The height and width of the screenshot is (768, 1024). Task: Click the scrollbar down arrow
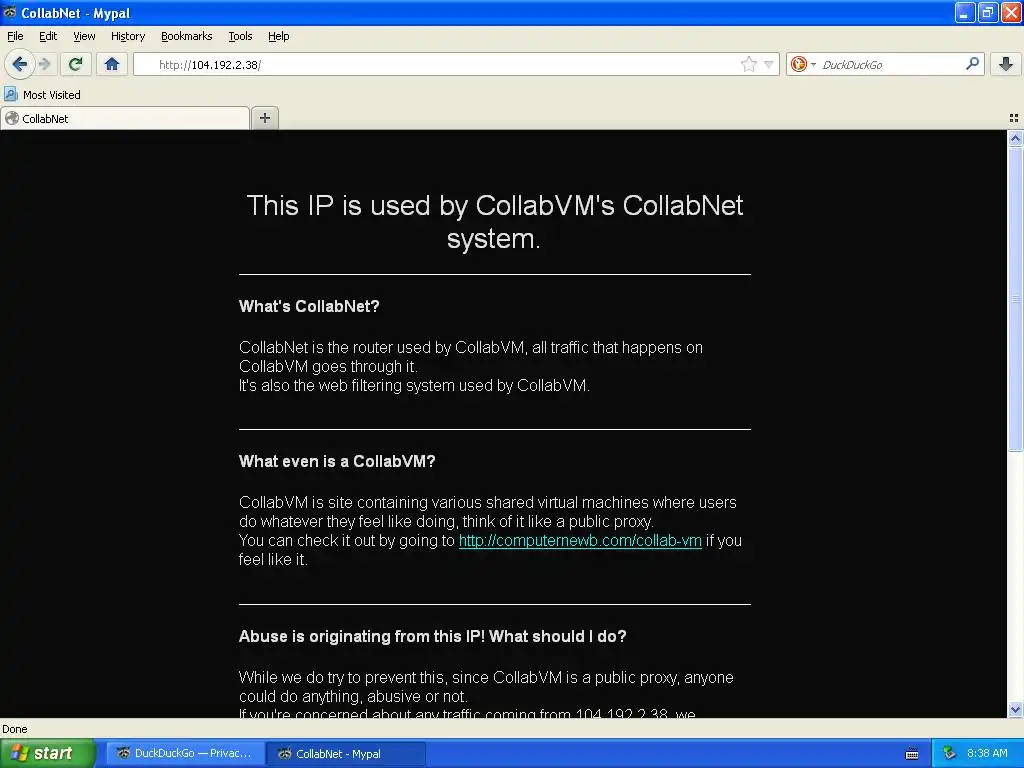pos(1015,709)
